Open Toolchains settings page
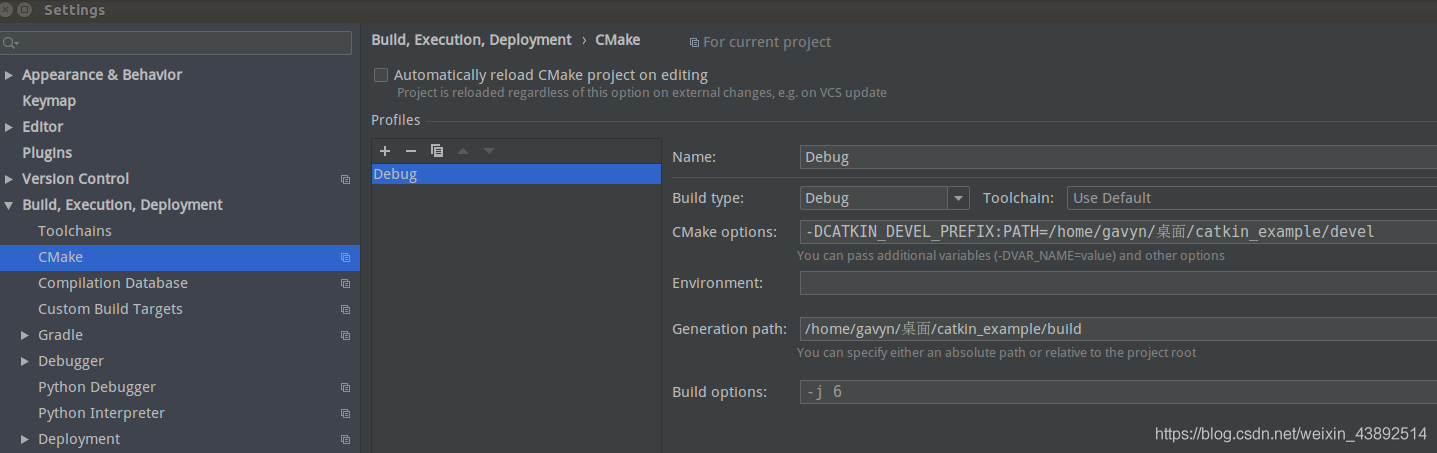The image size is (1437, 453). coord(75,231)
